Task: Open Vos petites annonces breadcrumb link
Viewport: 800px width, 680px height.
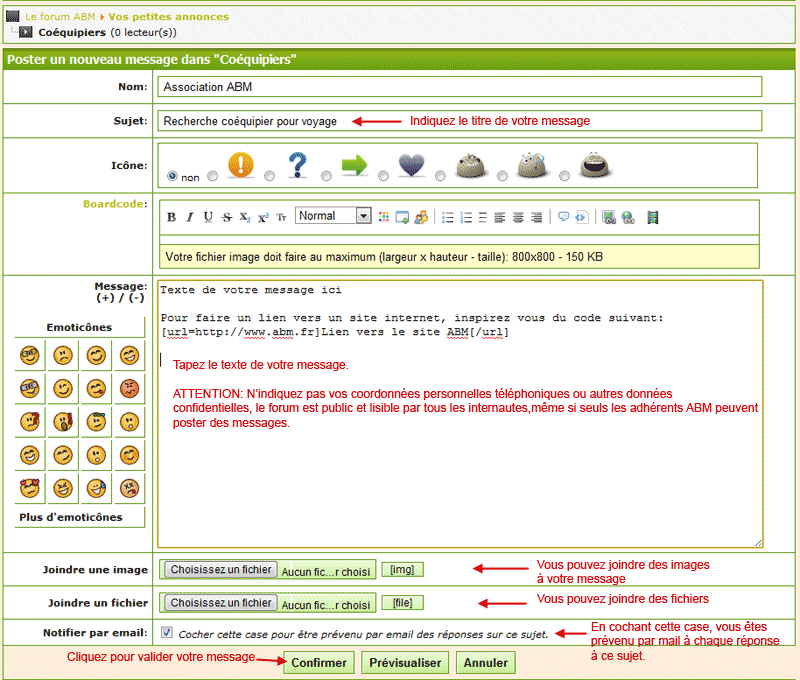Action: pyautogui.click(x=168, y=17)
